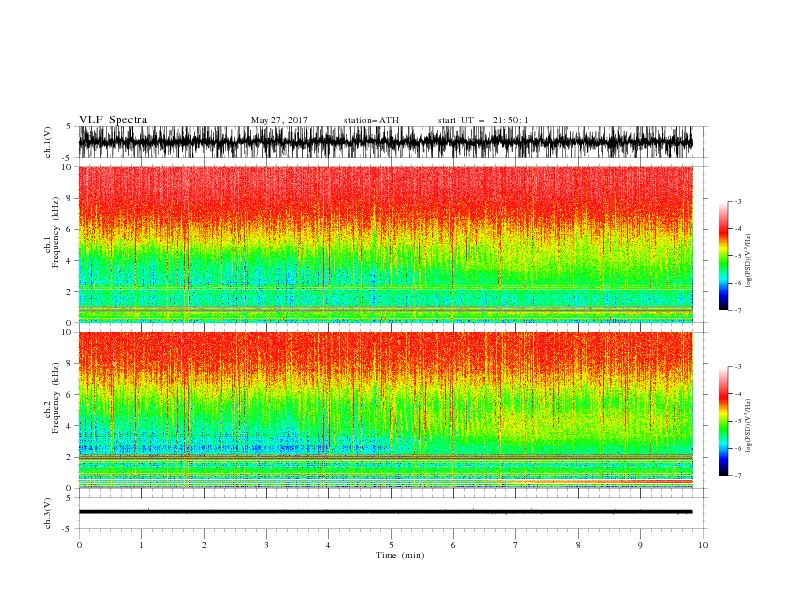Click the ch.1 voltage waveform trace
792x612 pixels.
(385, 142)
